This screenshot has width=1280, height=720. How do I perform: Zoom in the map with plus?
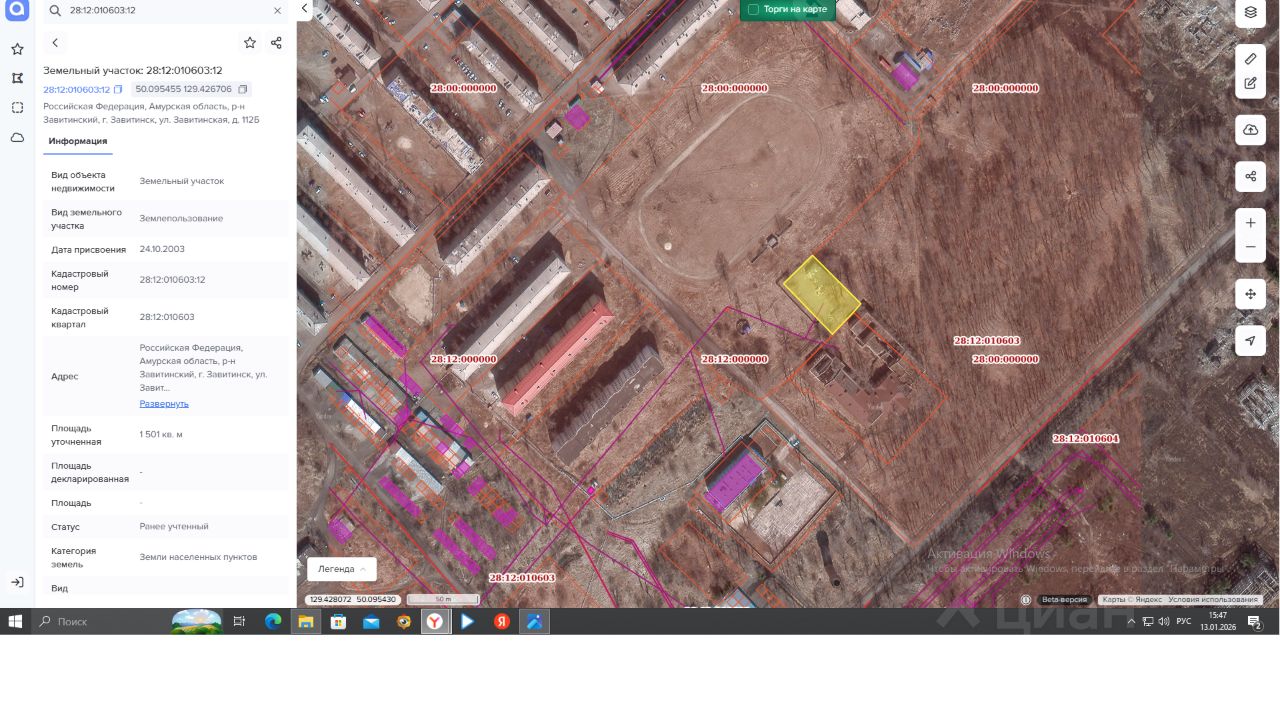tap(1250, 223)
